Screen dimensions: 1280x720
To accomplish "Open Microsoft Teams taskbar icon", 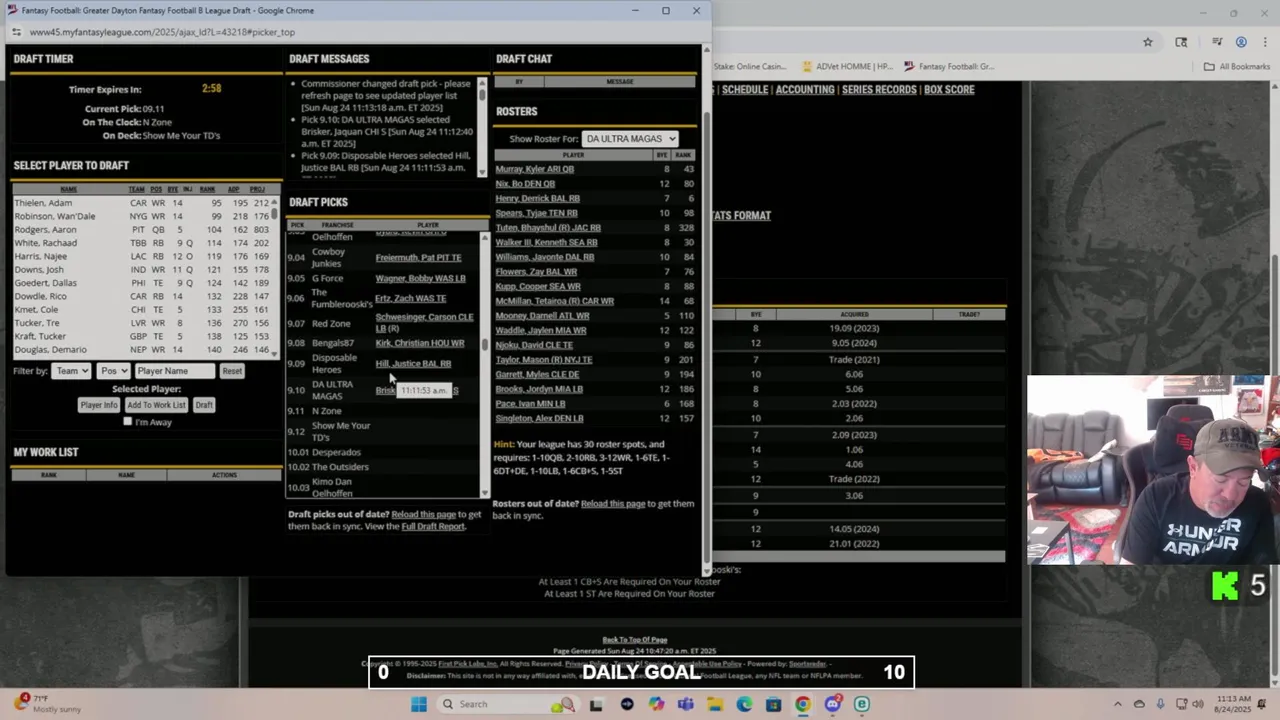I will point(685,704).
